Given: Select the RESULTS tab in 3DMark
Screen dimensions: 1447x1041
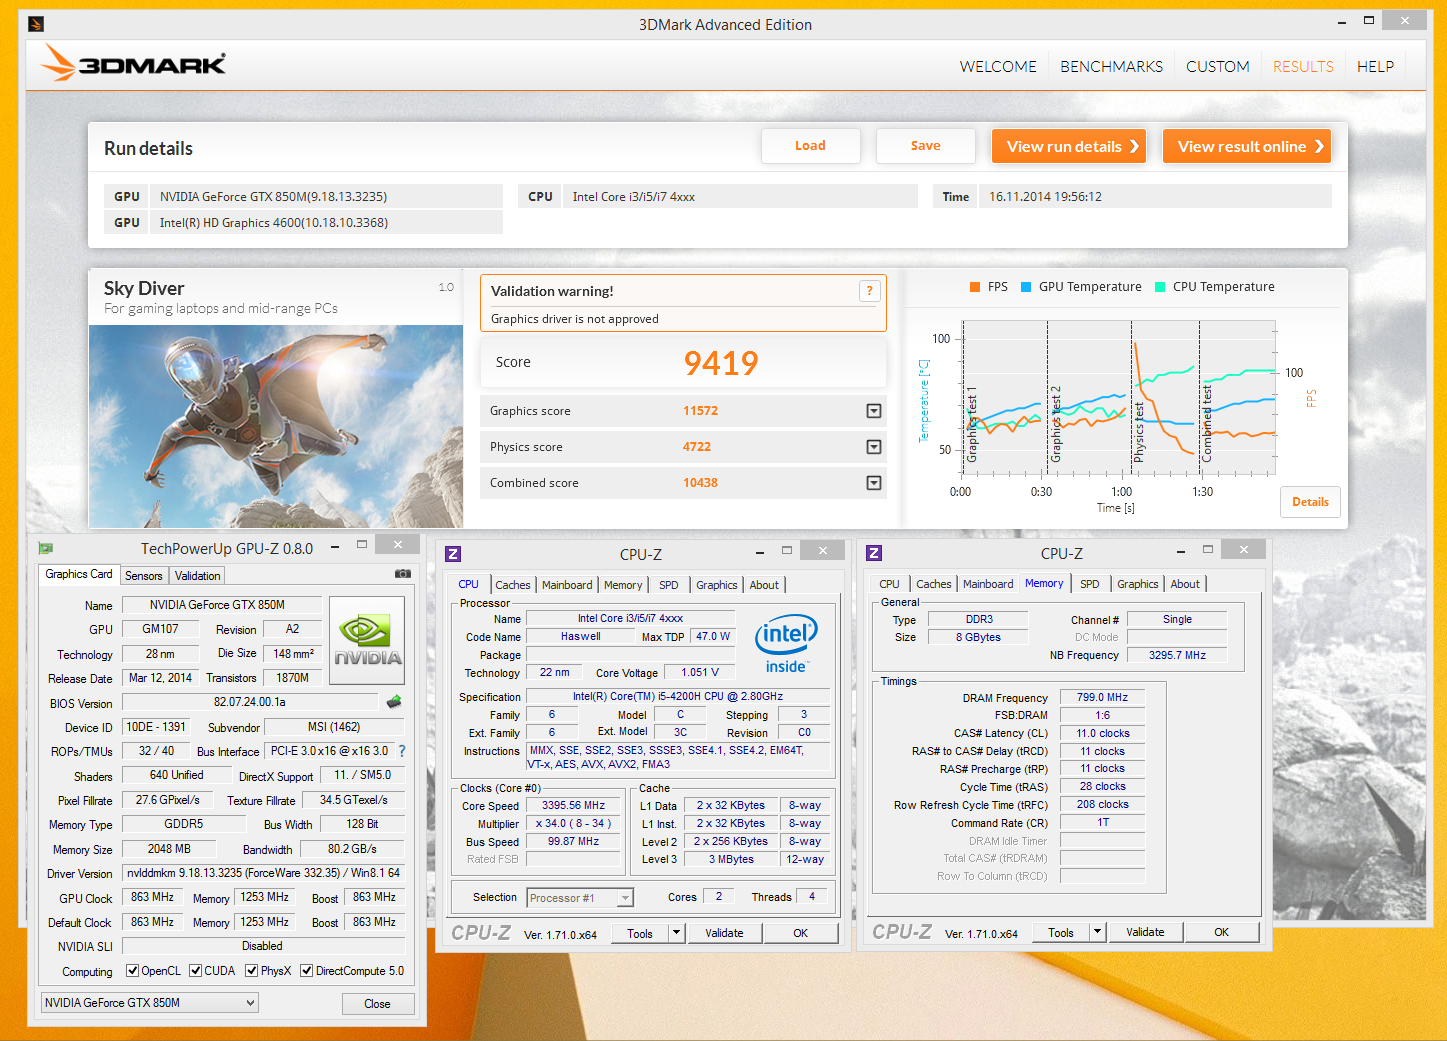Looking at the screenshot, I should [1303, 67].
